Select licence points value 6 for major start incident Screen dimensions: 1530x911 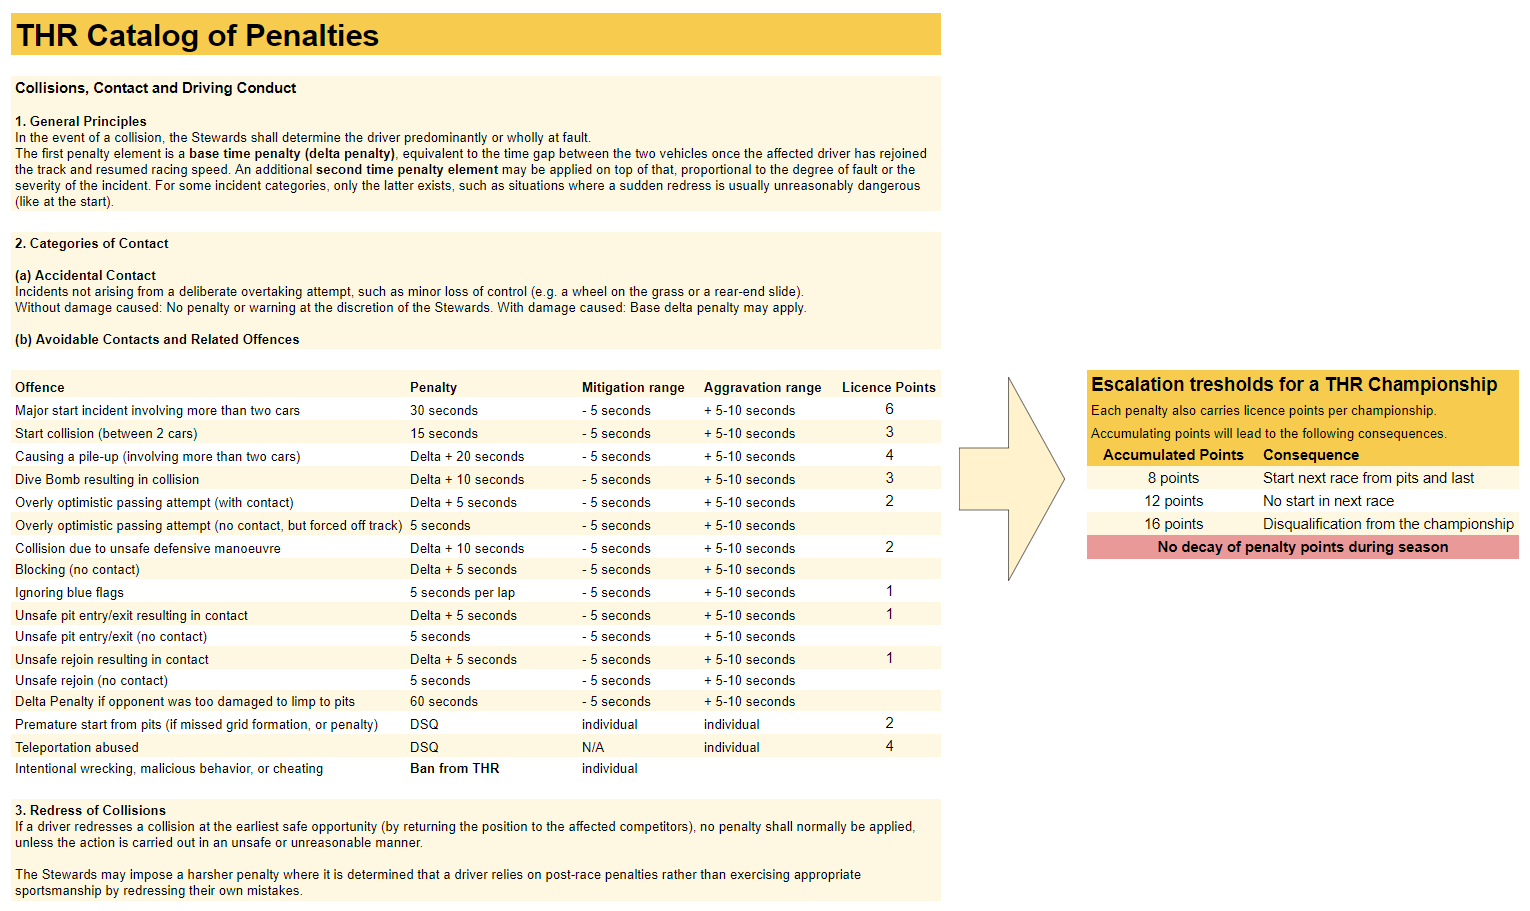pyautogui.click(x=889, y=409)
